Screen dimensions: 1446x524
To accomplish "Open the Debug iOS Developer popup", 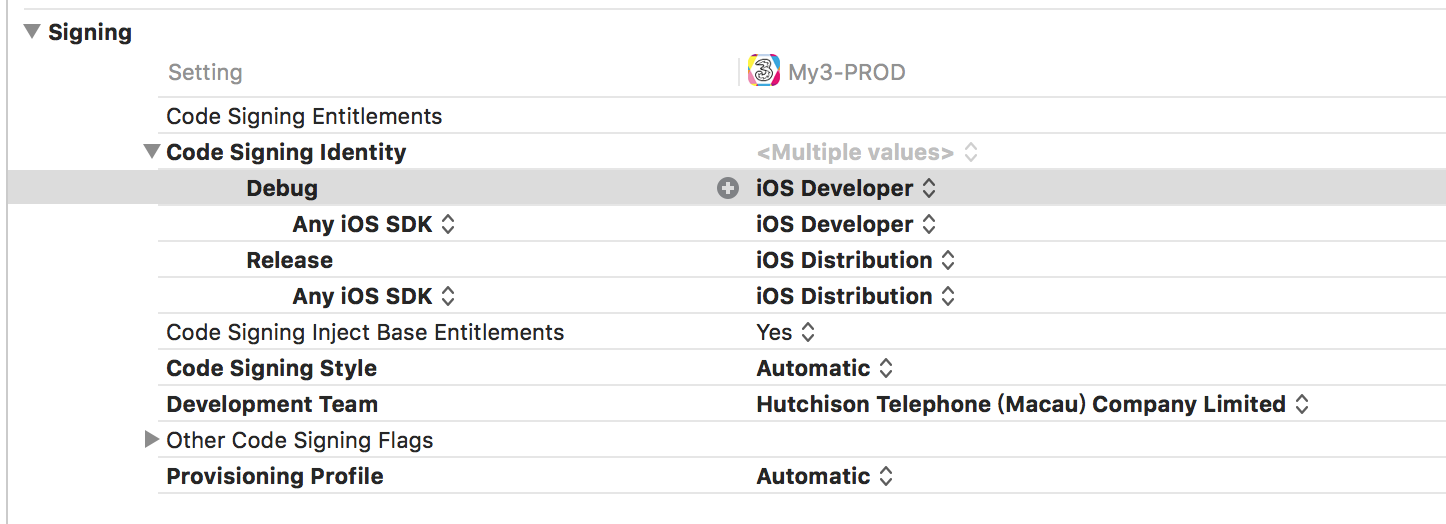I will point(846,188).
